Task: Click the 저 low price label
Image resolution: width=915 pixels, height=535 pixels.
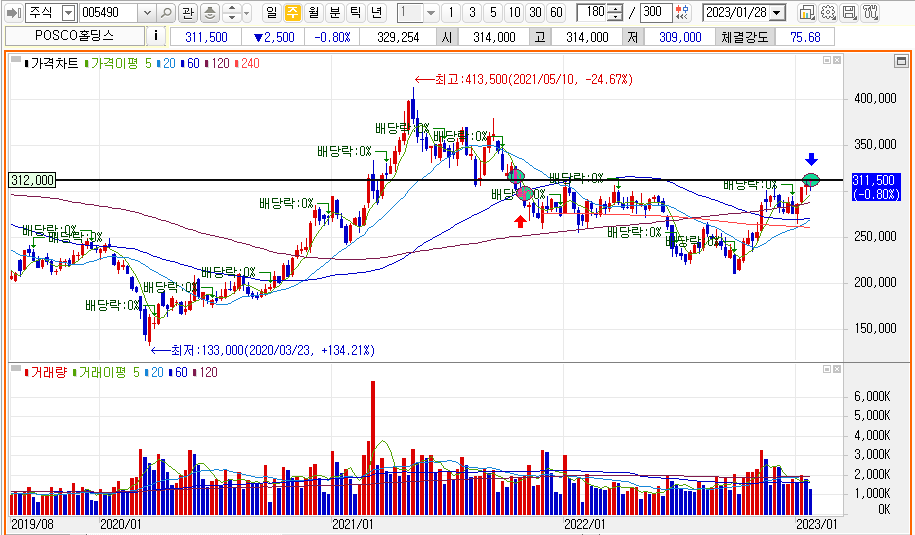Action: coord(633,37)
